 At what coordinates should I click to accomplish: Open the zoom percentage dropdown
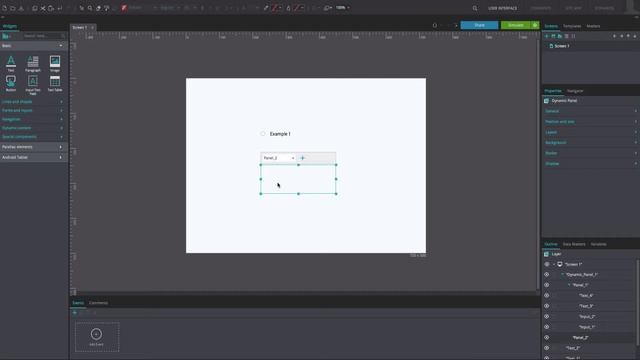(x=343, y=8)
